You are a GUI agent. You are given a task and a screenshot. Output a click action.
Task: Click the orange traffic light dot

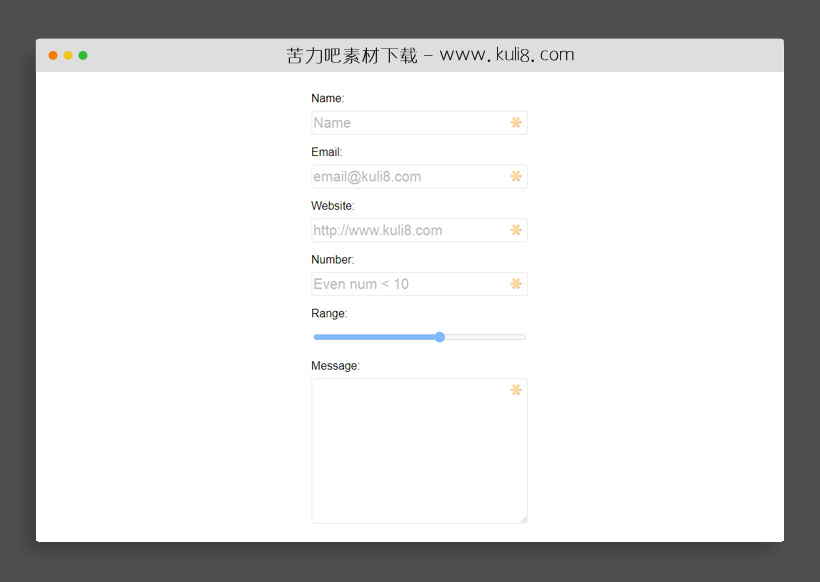click(x=52, y=55)
